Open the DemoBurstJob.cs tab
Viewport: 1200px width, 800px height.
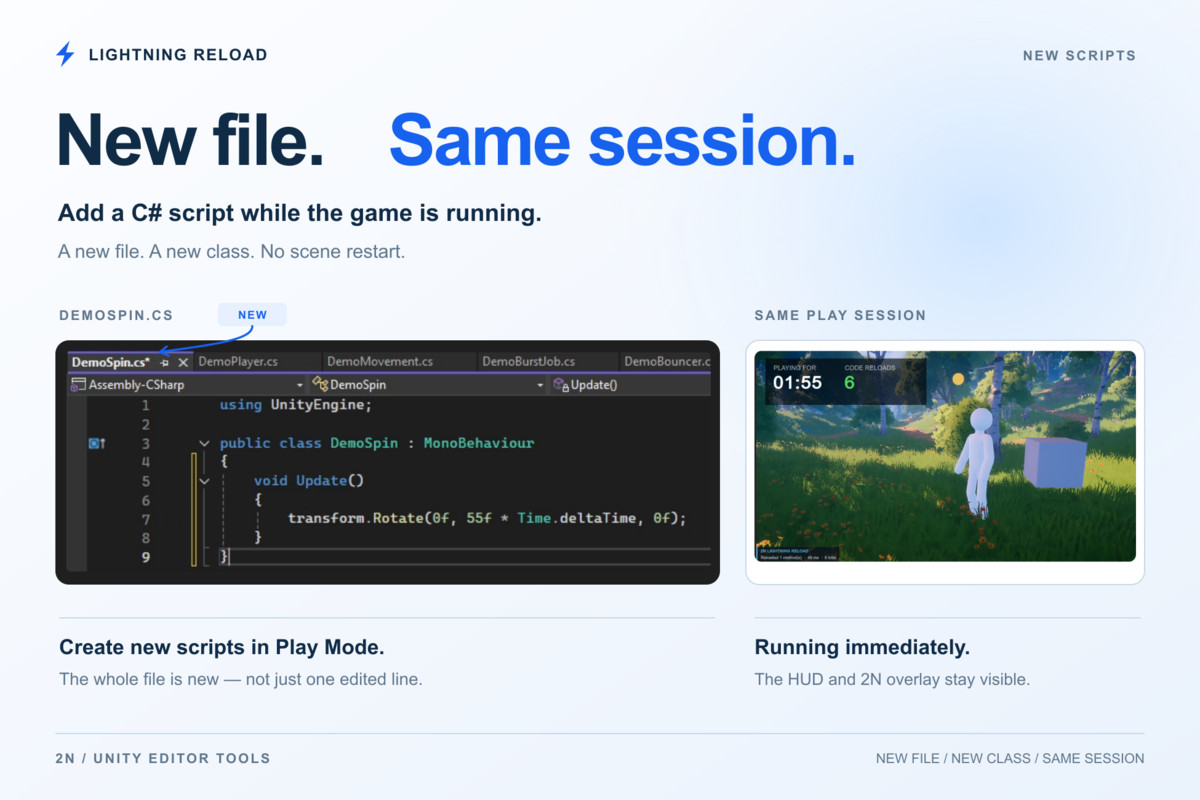tap(528, 362)
